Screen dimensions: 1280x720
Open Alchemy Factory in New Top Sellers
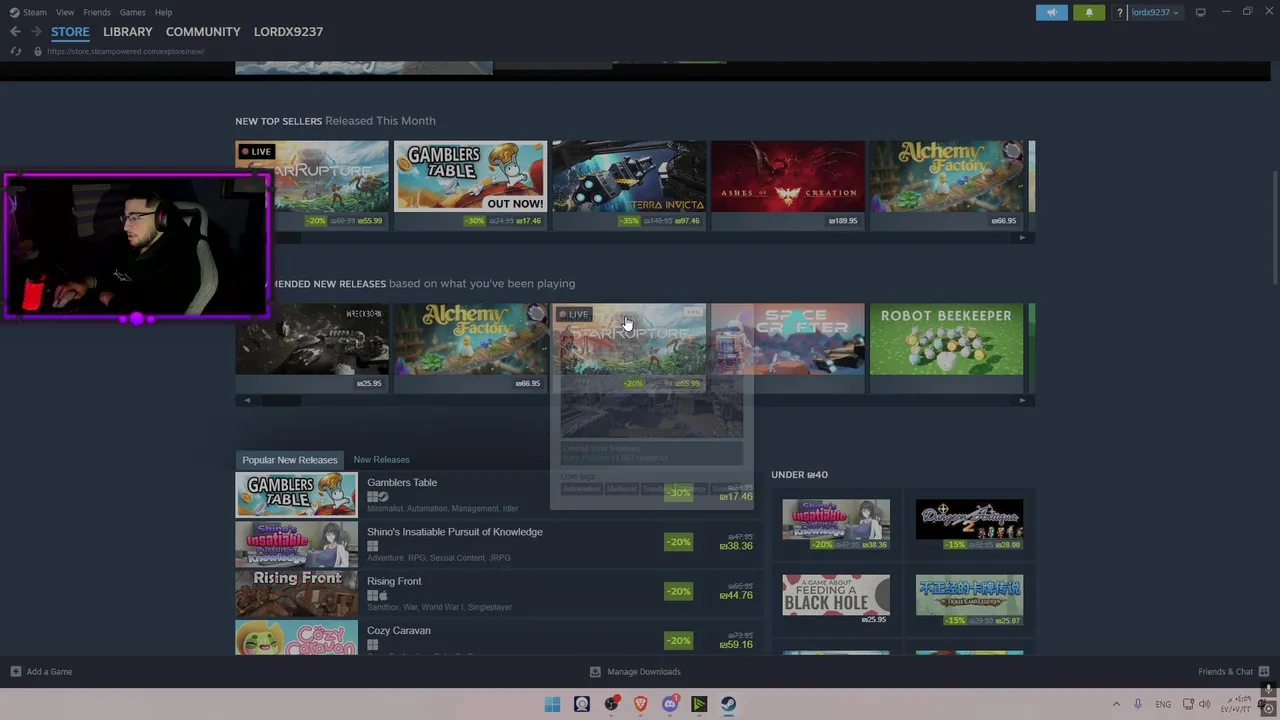pyautogui.click(x=946, y=185)
